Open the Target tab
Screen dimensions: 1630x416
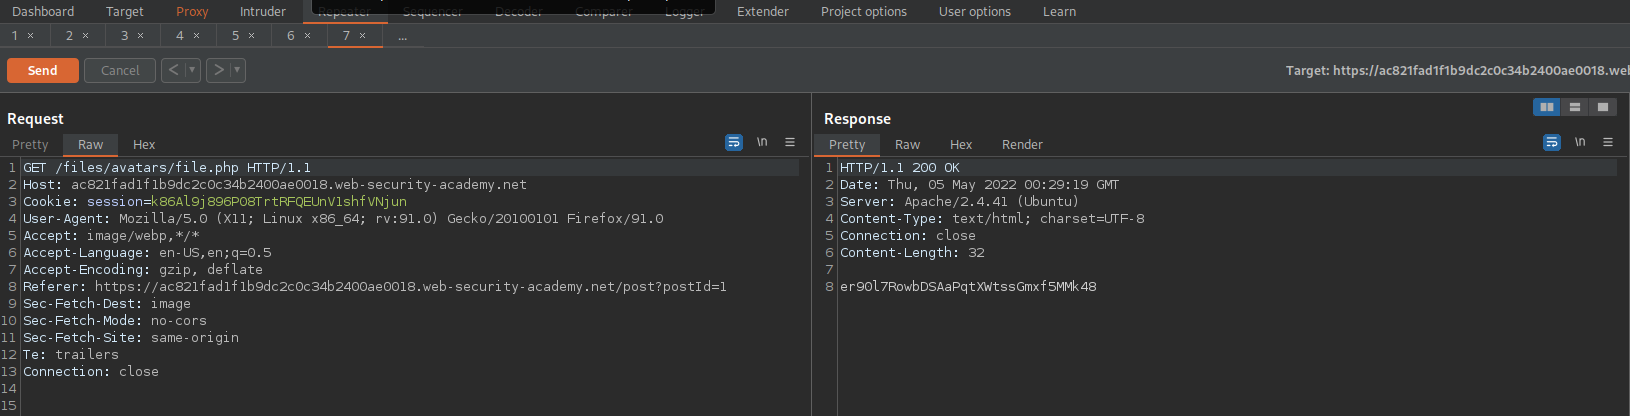(x=125, y=12)
